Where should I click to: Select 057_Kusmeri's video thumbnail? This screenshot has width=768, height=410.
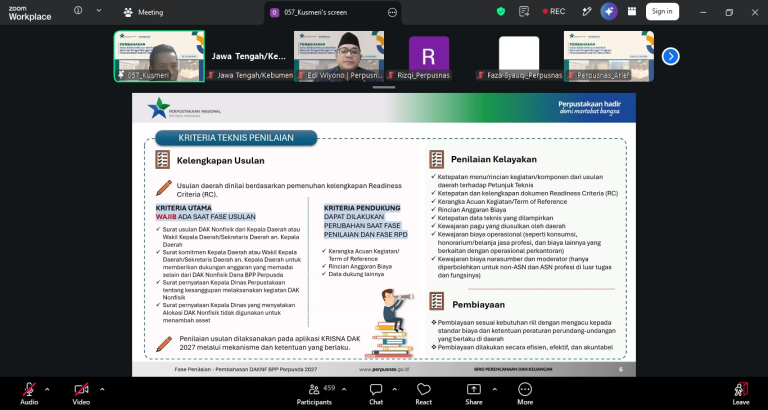159,56
